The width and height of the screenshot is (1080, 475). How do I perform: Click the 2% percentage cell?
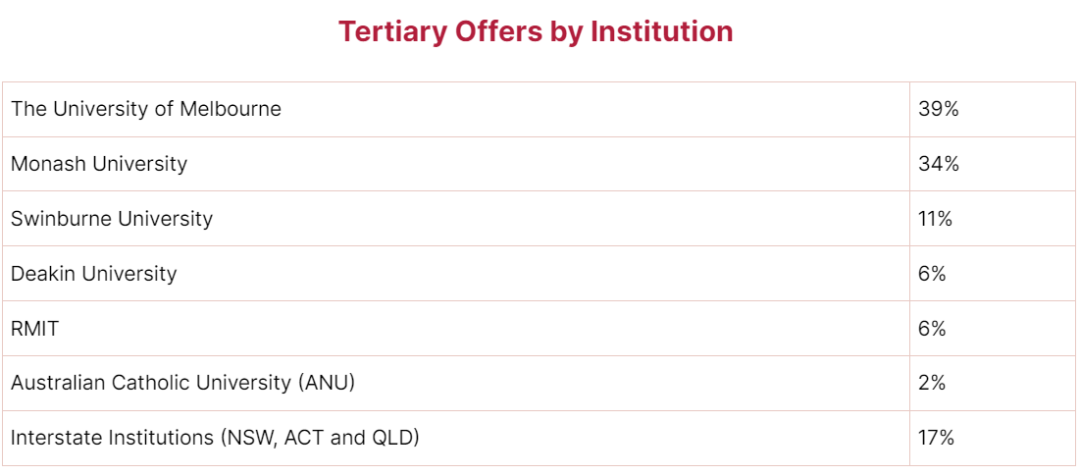(993, 383)
